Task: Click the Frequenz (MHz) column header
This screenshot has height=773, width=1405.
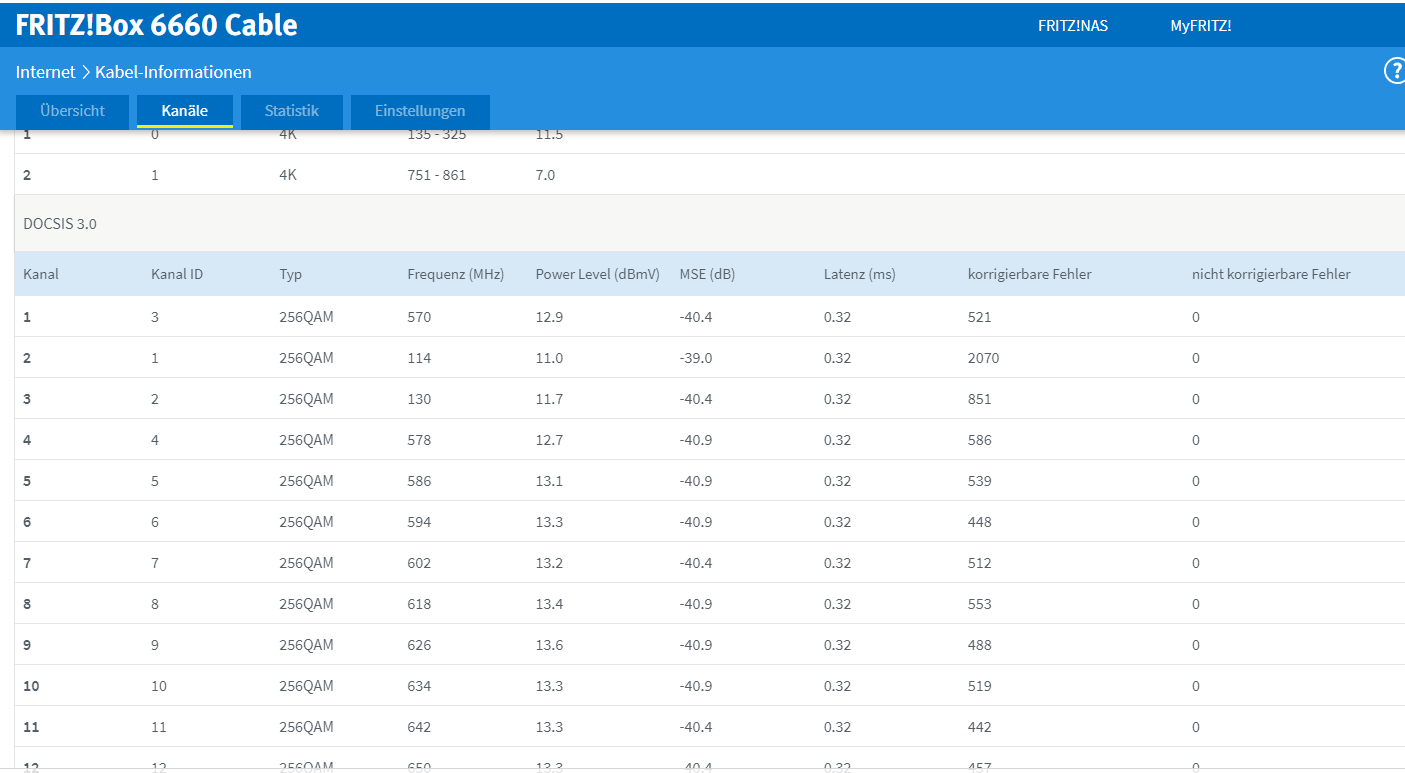Action: pyautogui.click(x=456, y=274)
